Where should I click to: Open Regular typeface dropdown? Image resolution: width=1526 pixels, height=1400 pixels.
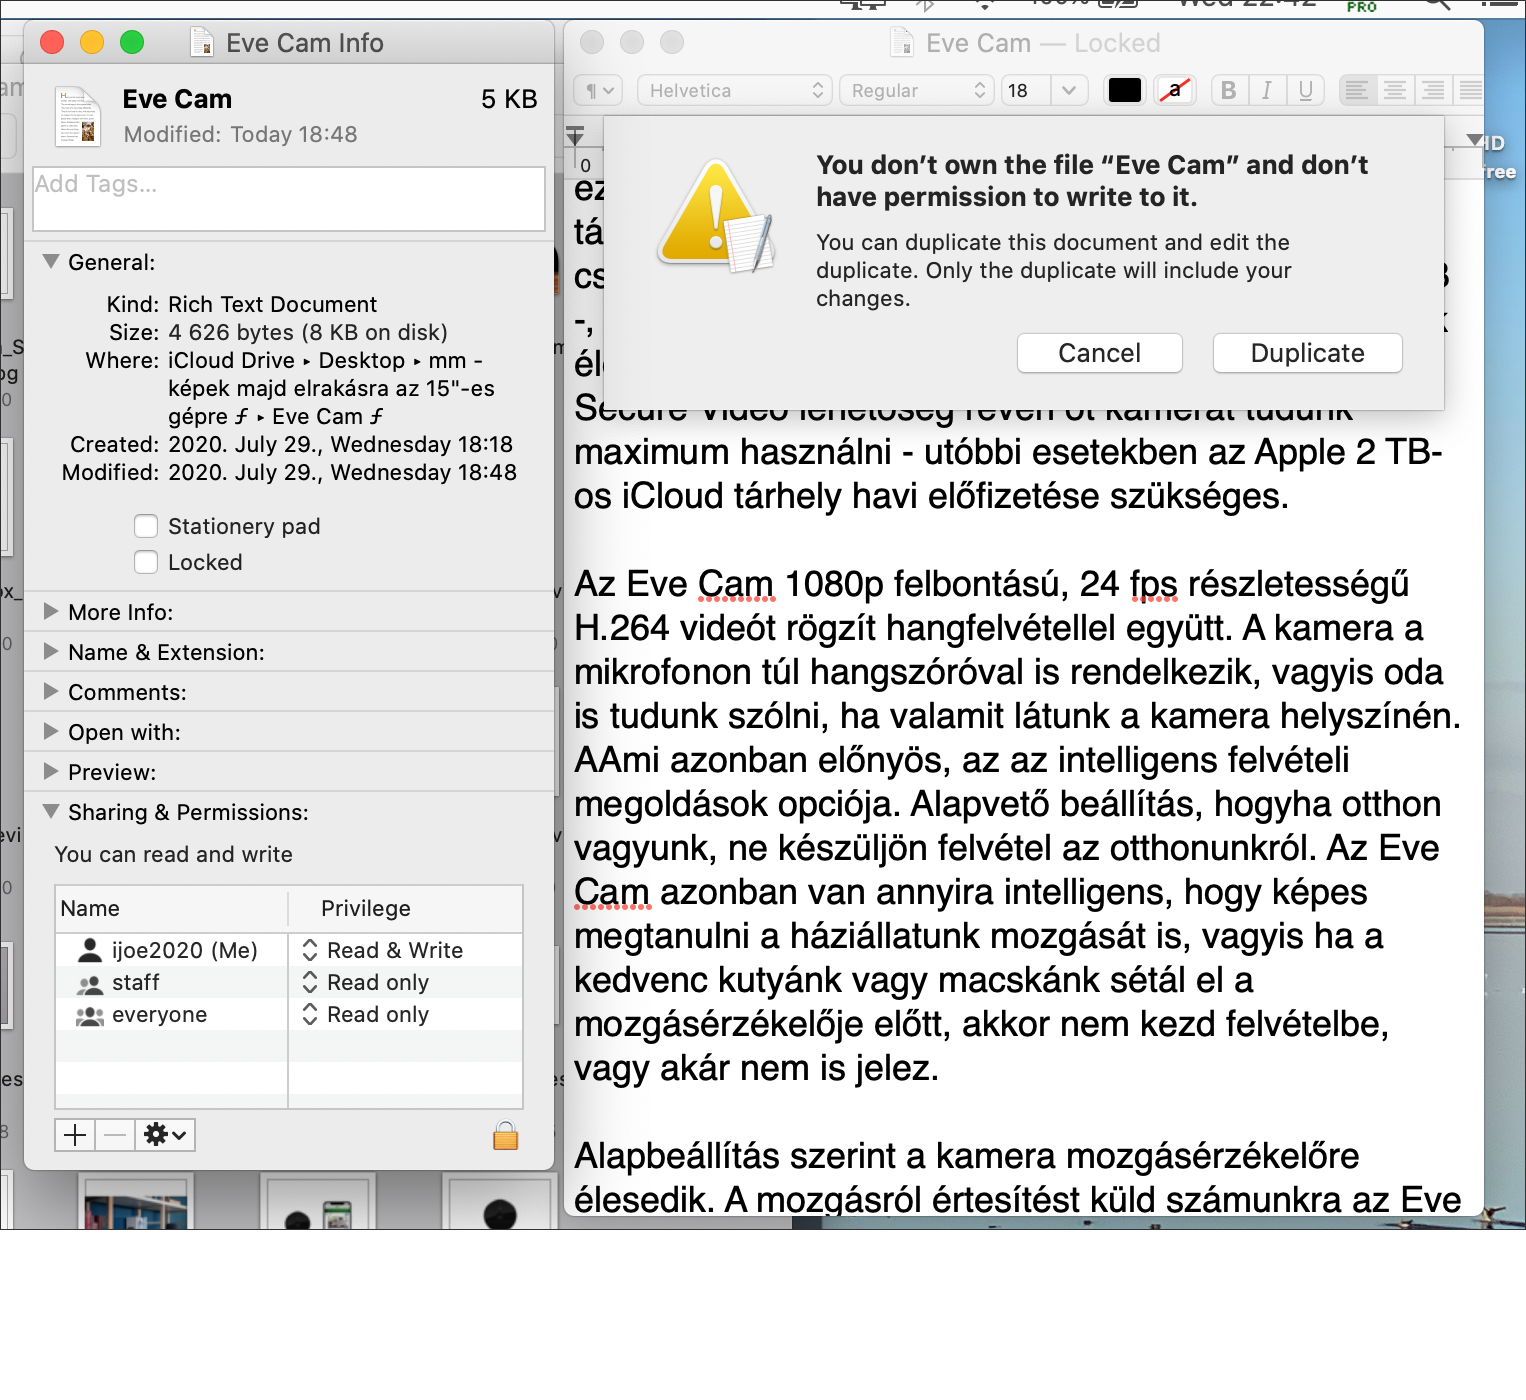tap(916, 91)
